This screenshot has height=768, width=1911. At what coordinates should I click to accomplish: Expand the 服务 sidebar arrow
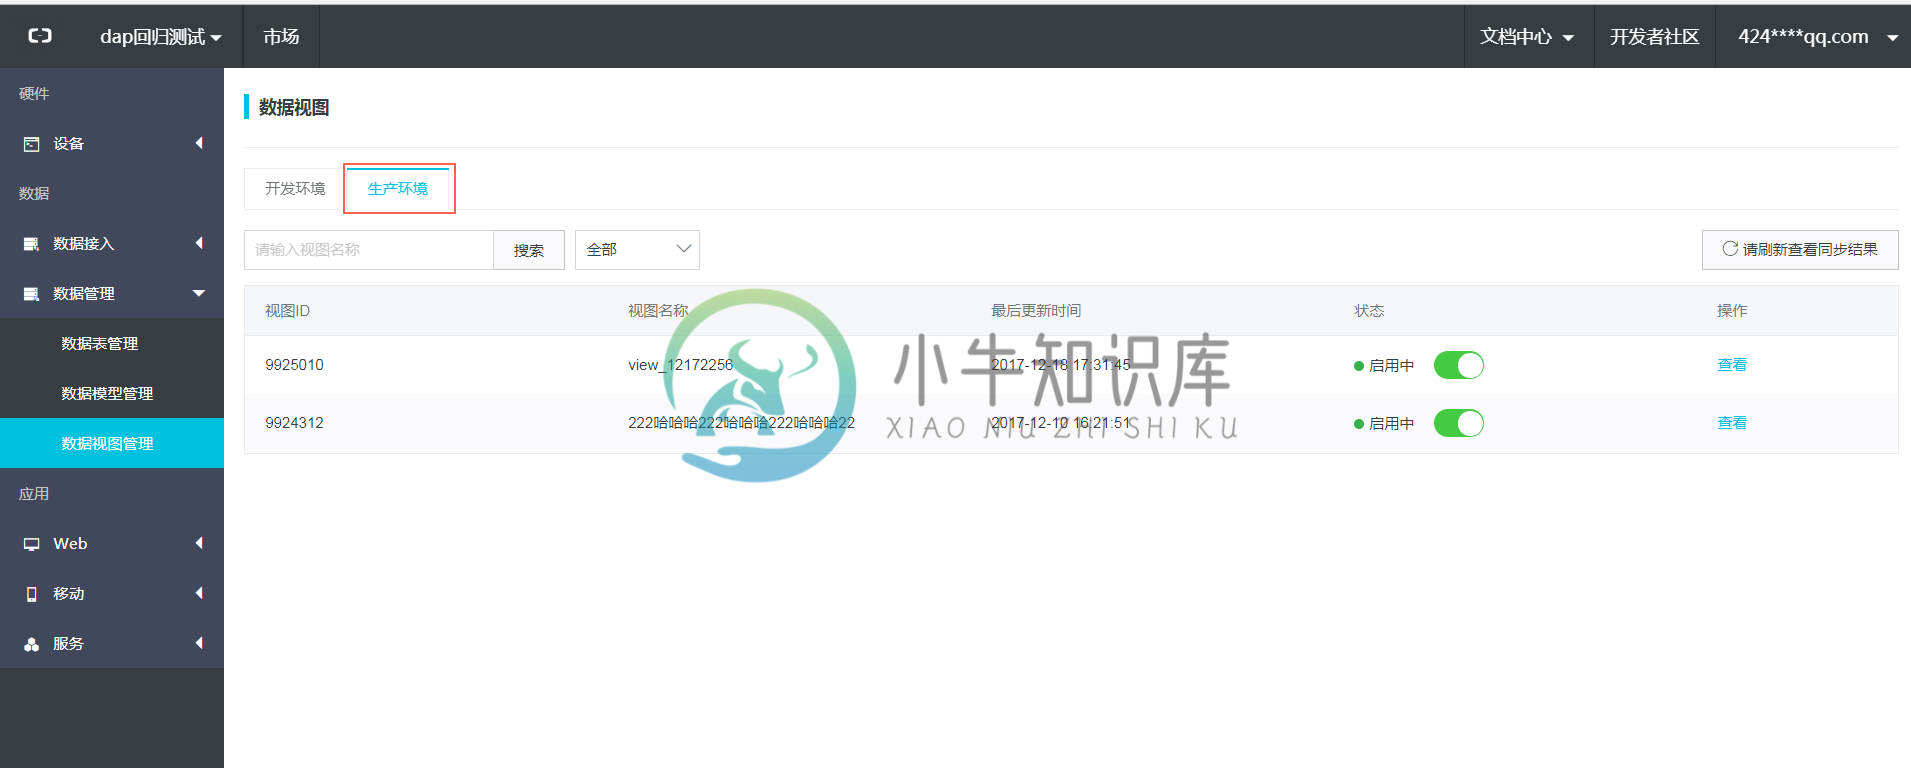pyautogui.click(x=199, y=643)
